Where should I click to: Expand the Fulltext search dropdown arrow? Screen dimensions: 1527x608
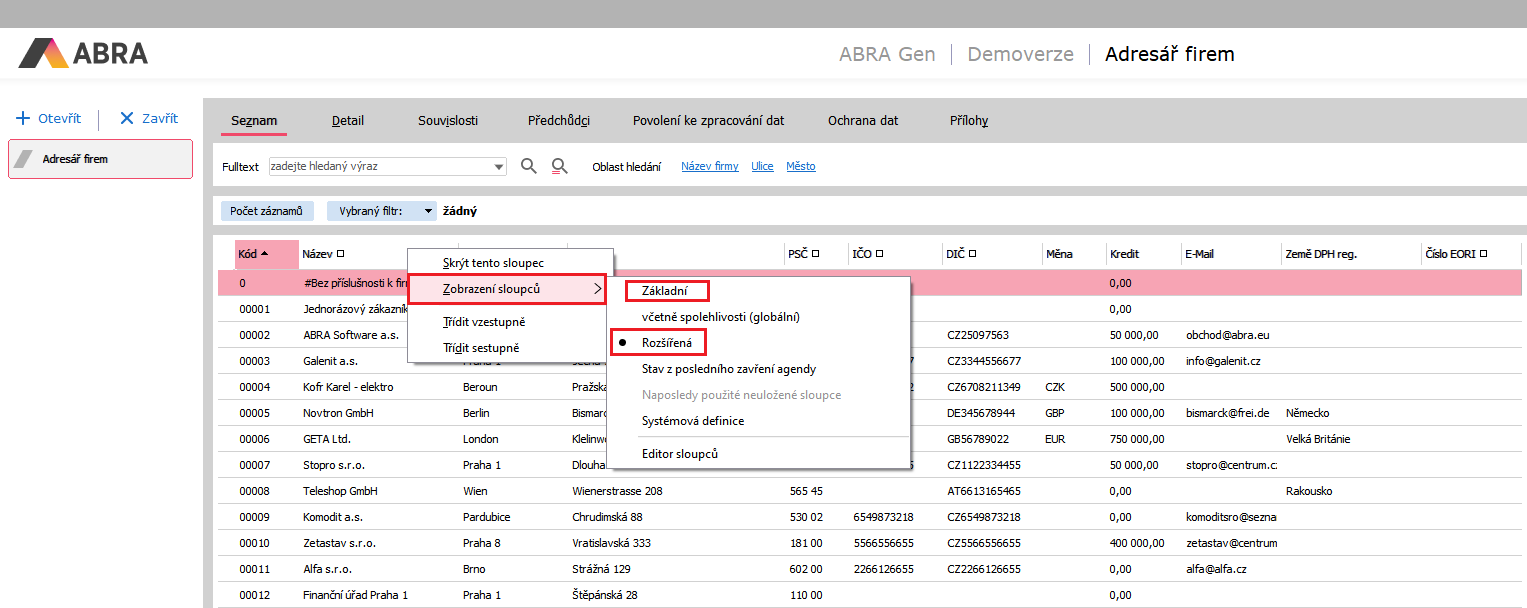pos(499,167)
